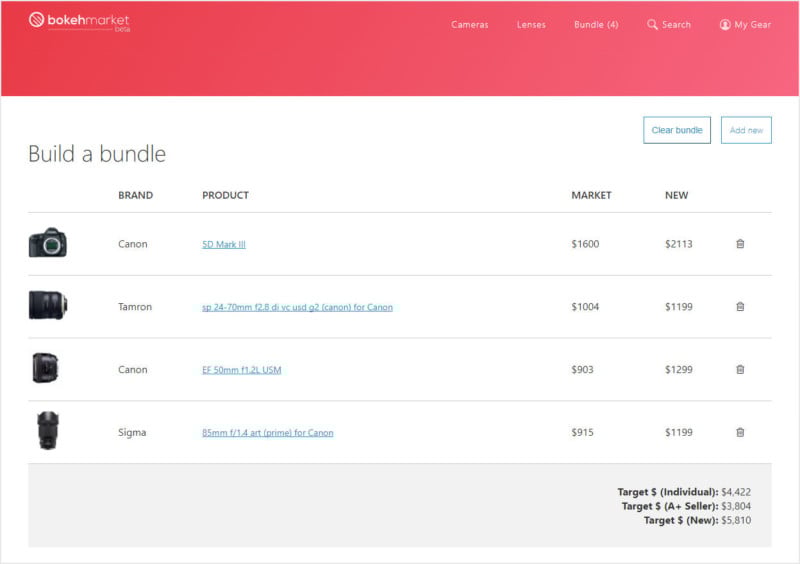Click the Sigma brand cell
This screenshot has height=564, width=800.
(x=132, y=432)
